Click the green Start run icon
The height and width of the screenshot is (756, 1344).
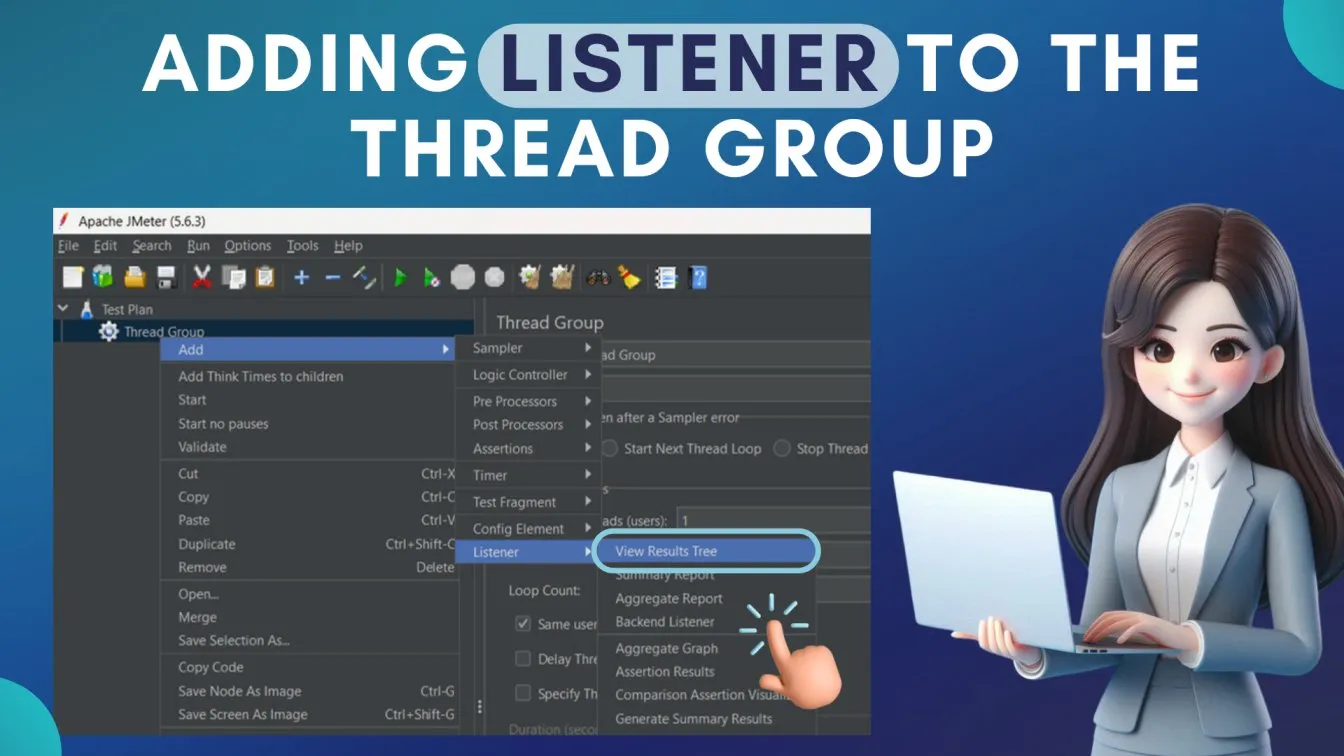[401, 277]
